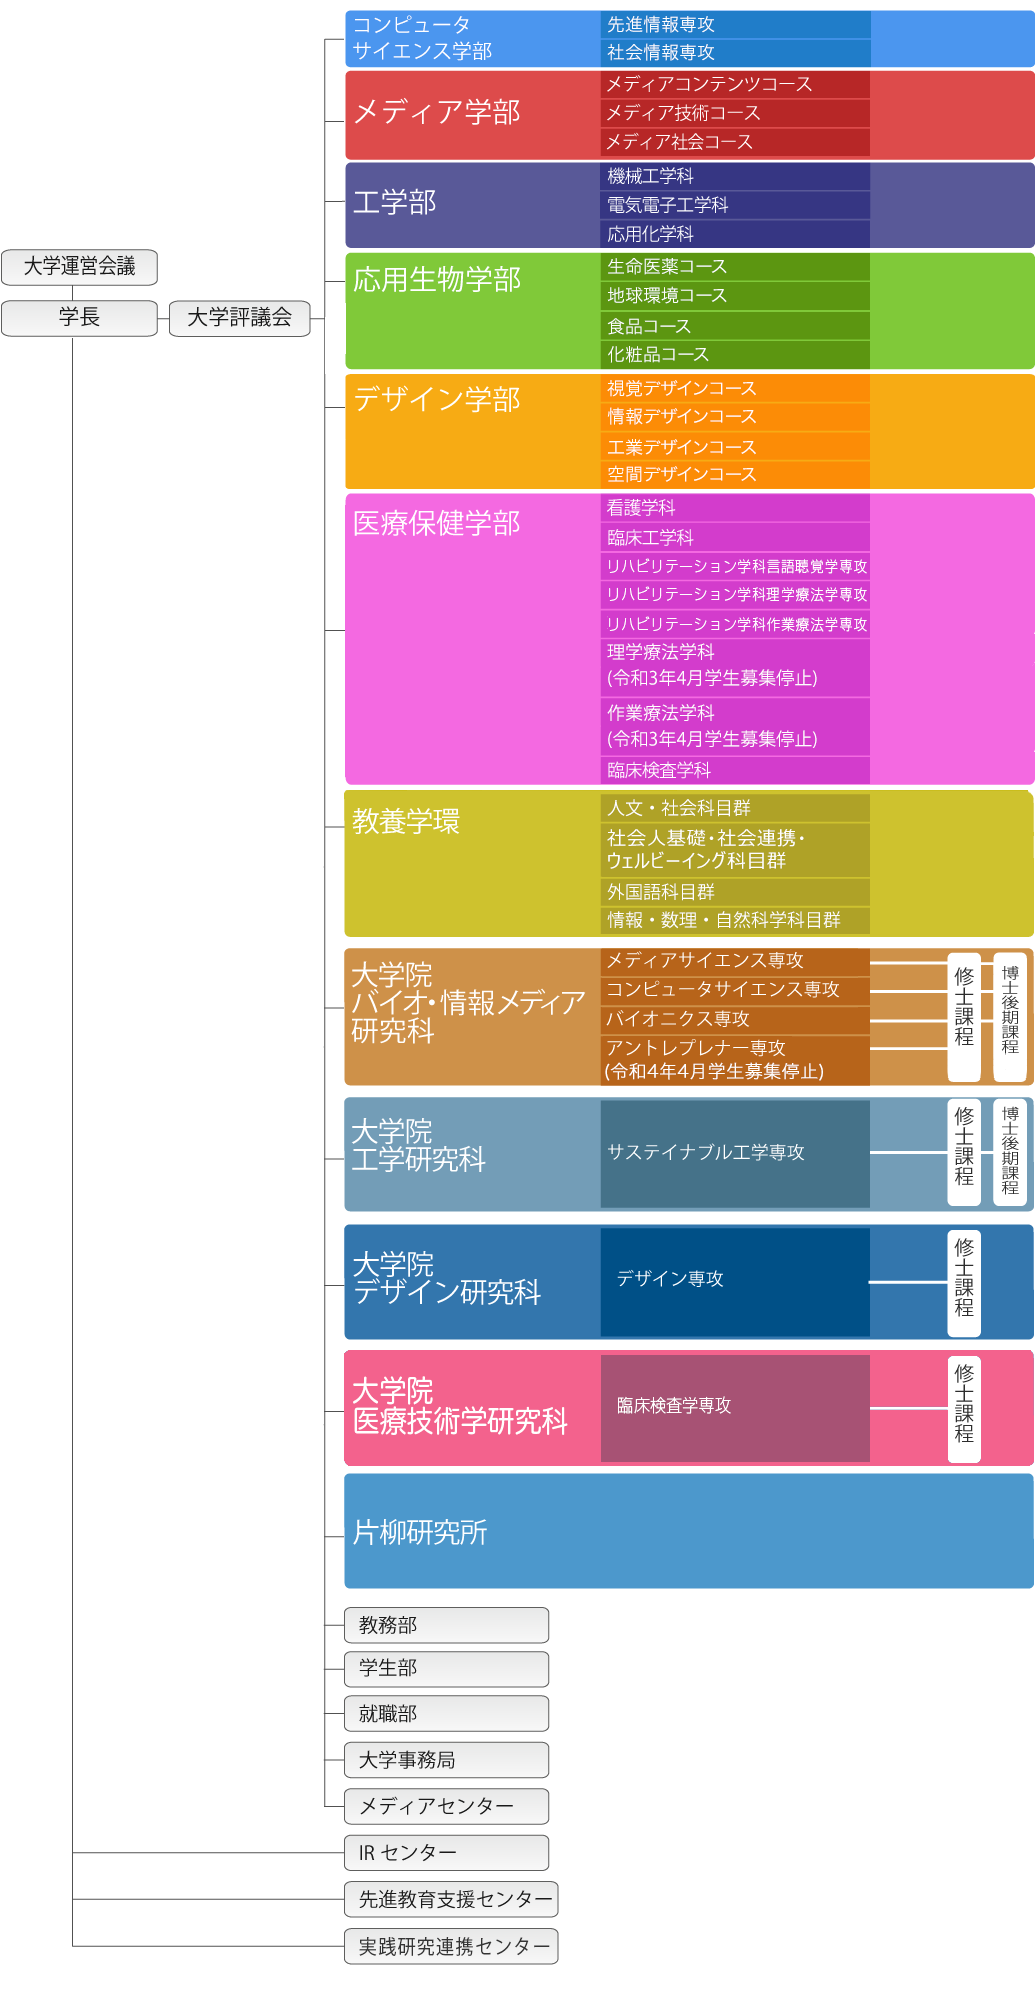Click バイオニクス専攻
1035x2000 pixels.
tap(735, 1019)
